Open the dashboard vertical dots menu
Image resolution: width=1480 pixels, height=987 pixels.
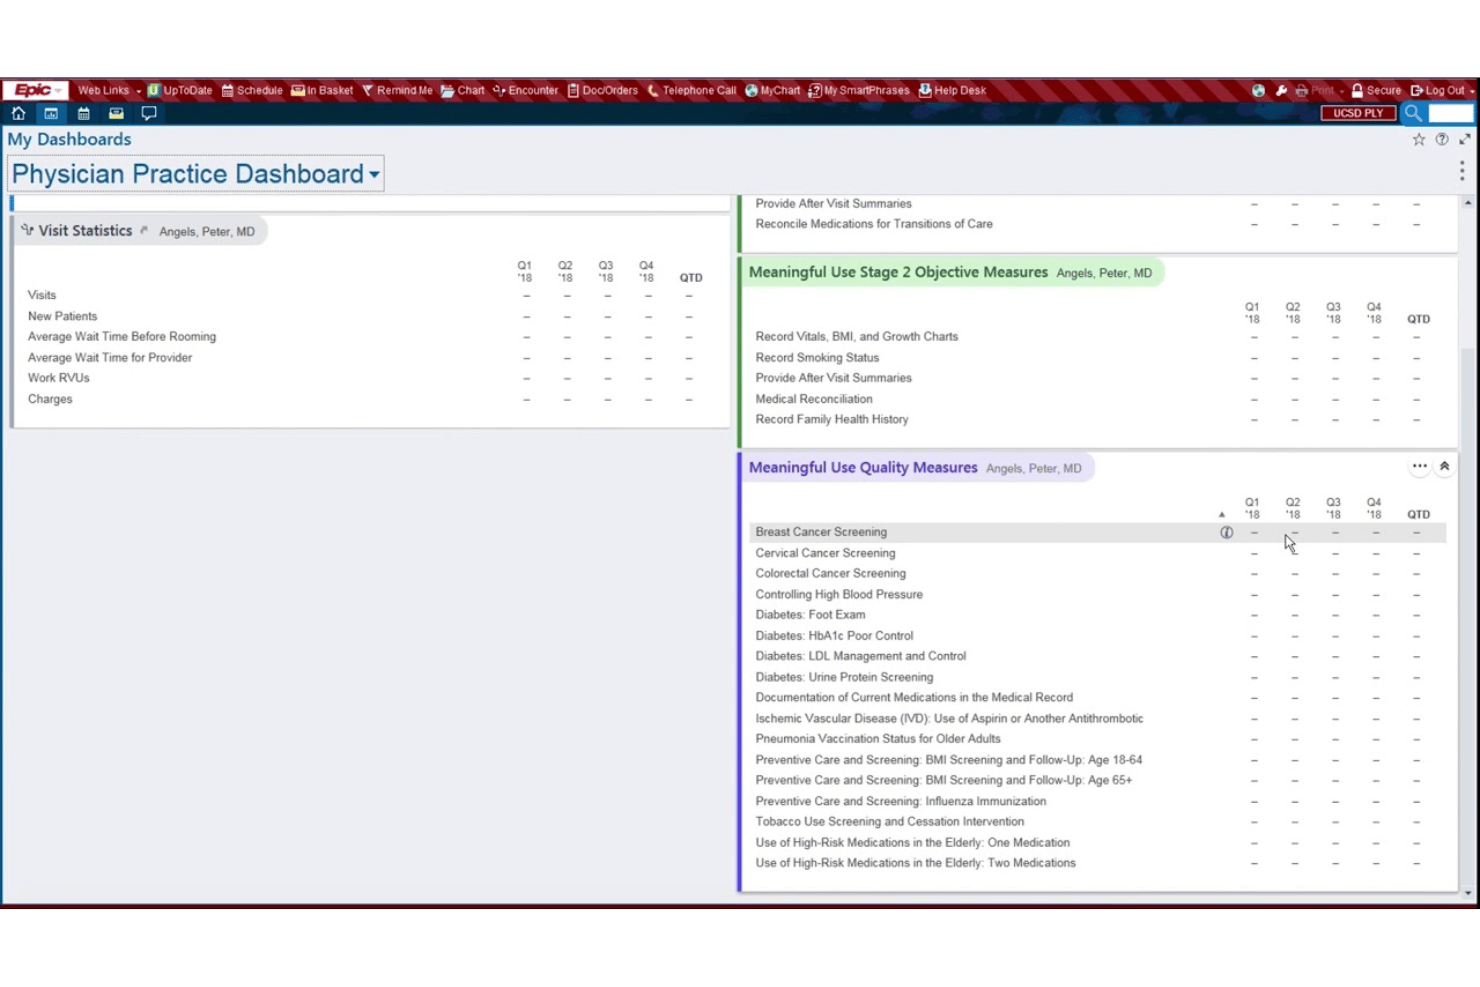(1462, 171)
